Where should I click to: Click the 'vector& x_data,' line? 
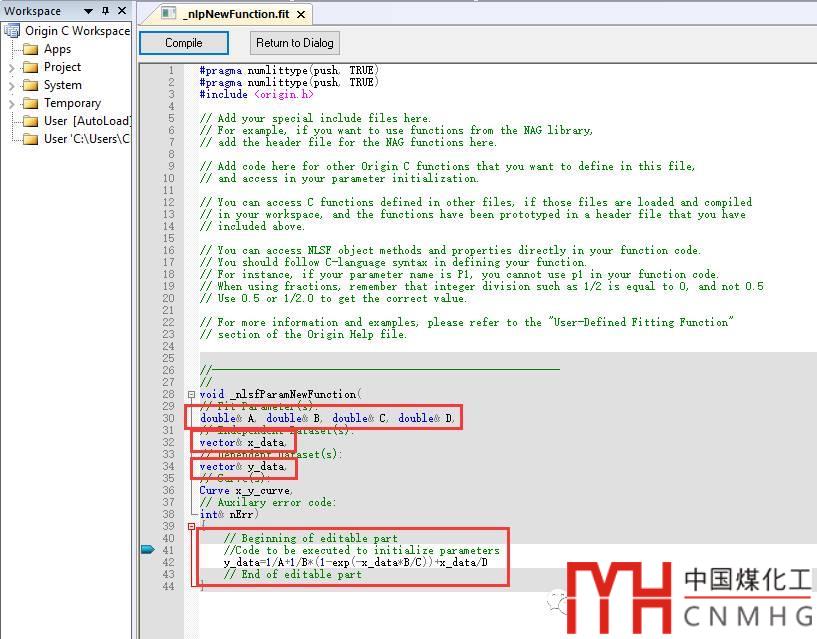243,443
